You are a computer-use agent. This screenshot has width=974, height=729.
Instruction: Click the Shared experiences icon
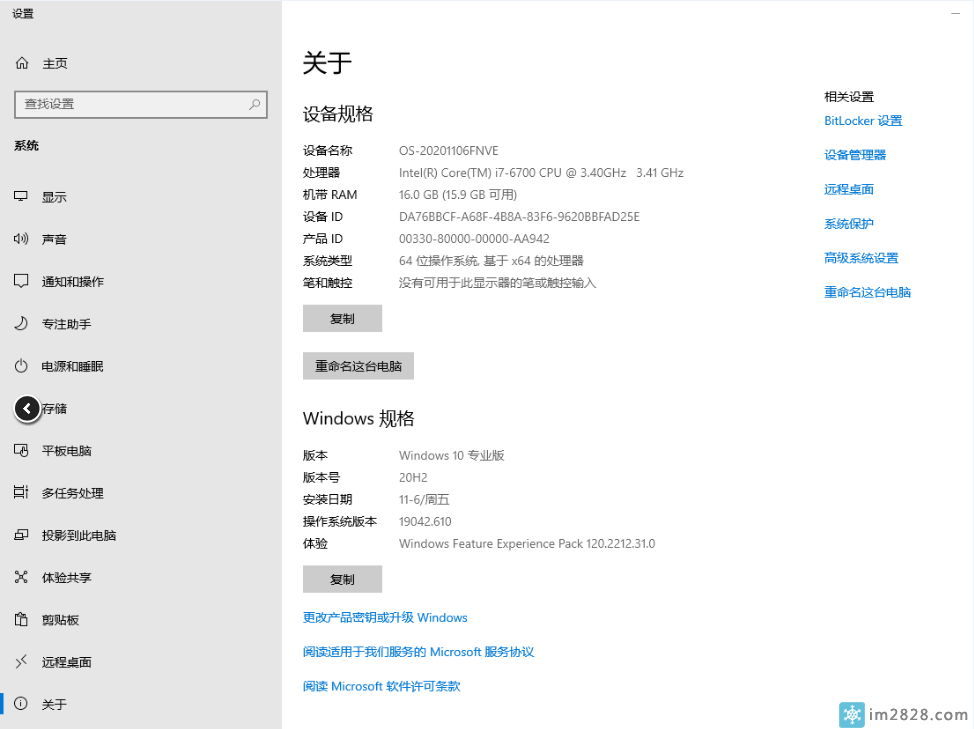tap(21, 577)
